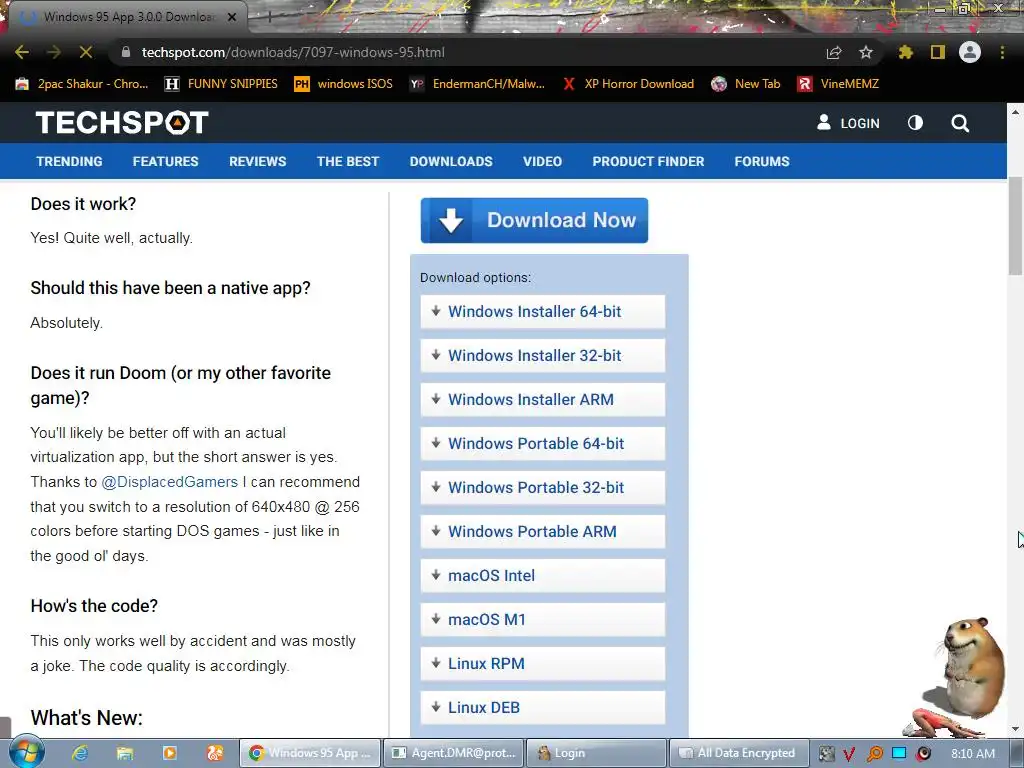This screenshot has width=1024, height=768.
Task: Click the orange magnifier tray icon
Action: point(874,754)
